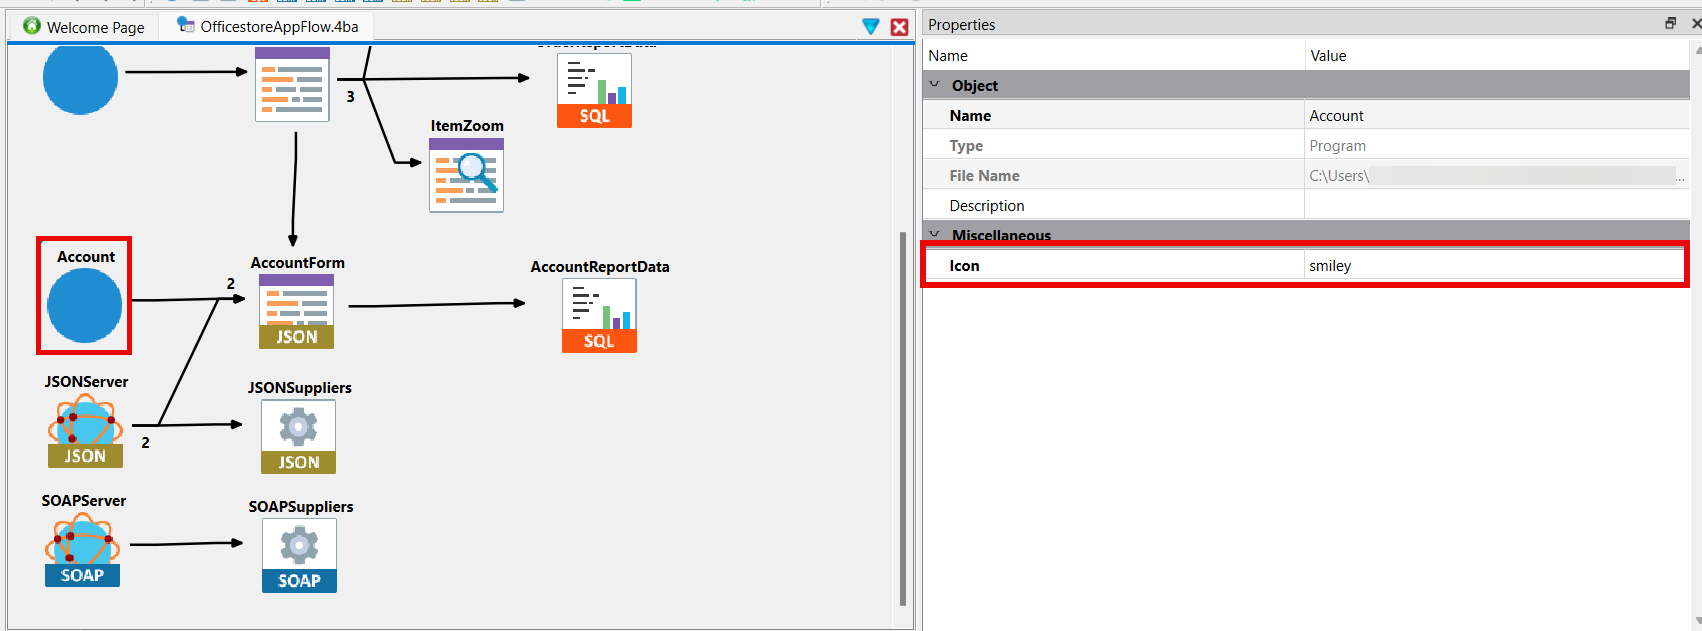Switch to the Welcome Page tab
The height and width of the screenshot is (631, 1702).
pos(84,27)
